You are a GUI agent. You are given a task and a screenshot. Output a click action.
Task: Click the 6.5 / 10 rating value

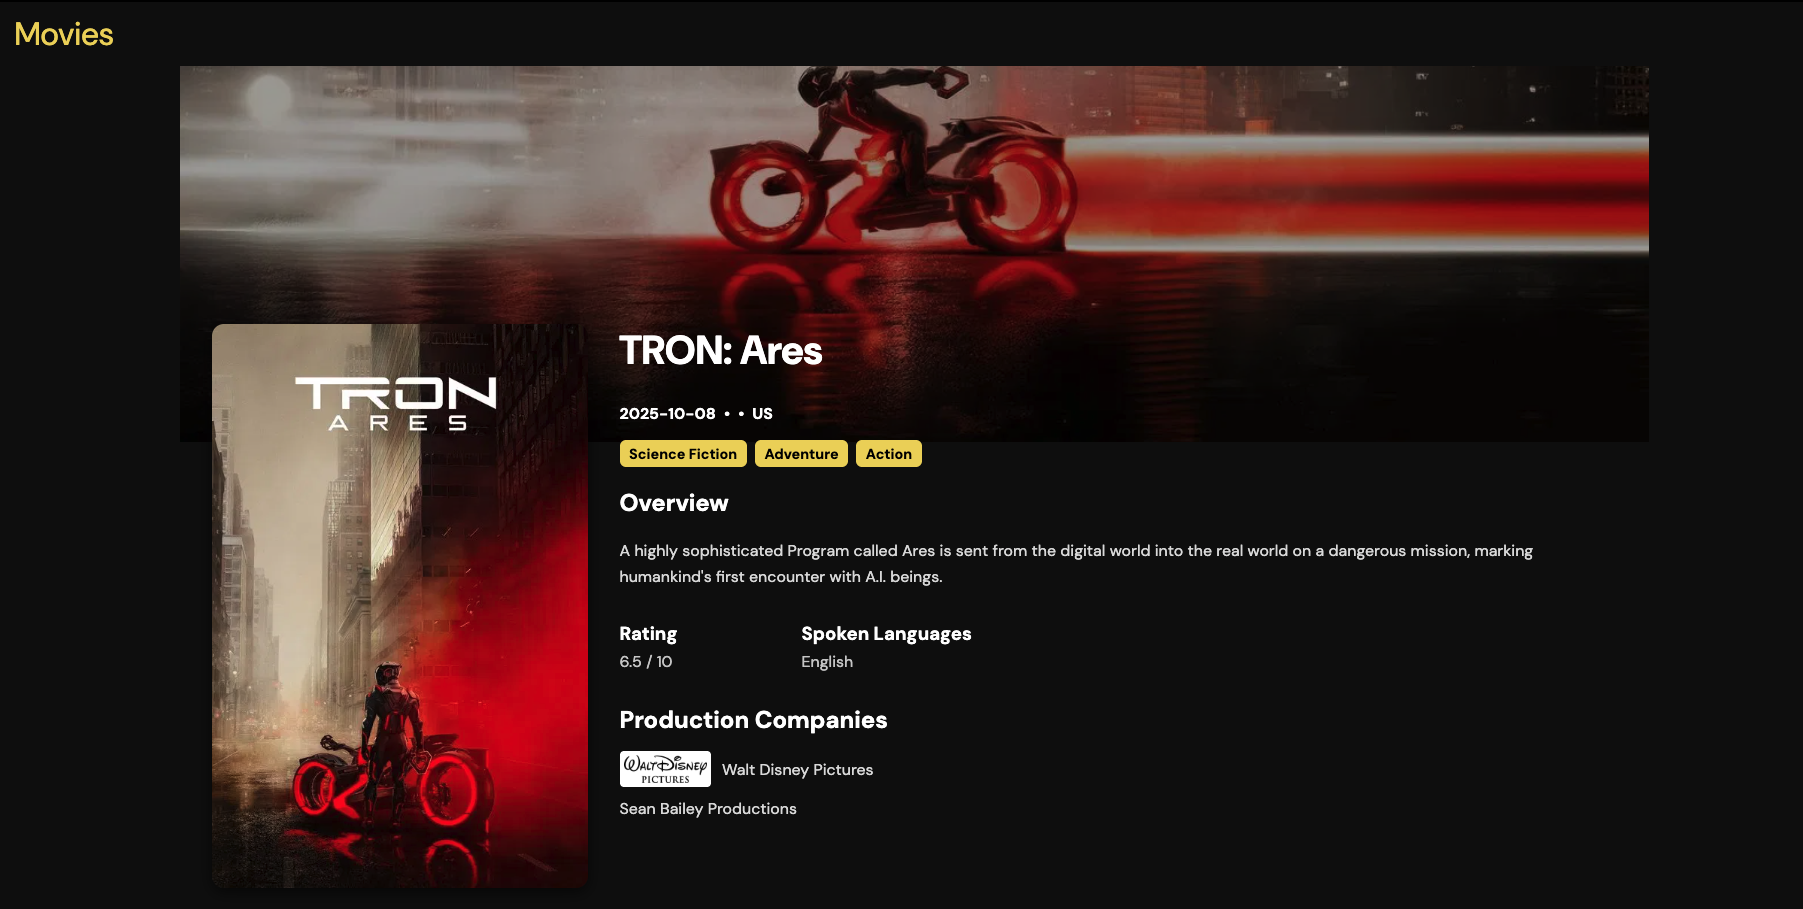pyautogui.click(x=646, y=662)
